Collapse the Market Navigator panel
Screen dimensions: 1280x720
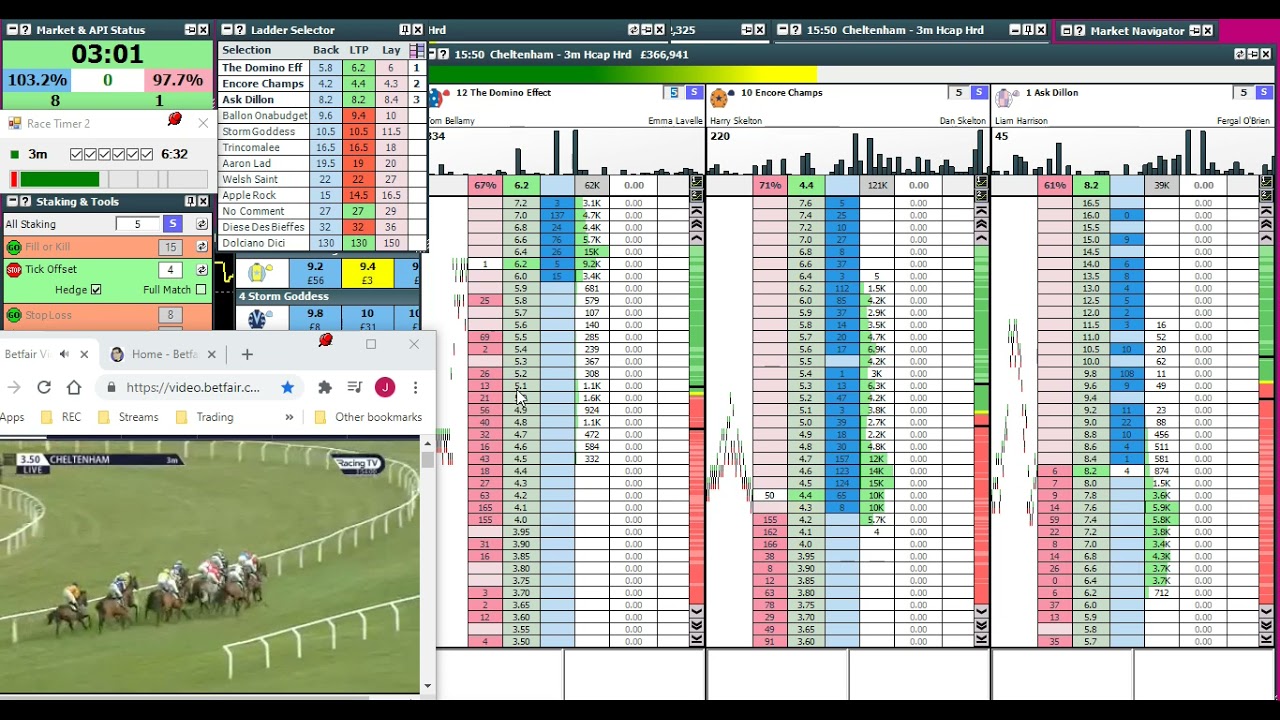1066,31
